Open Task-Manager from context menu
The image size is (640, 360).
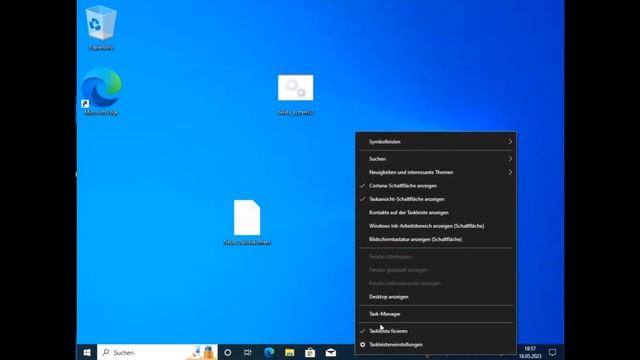tap(436, 314)
